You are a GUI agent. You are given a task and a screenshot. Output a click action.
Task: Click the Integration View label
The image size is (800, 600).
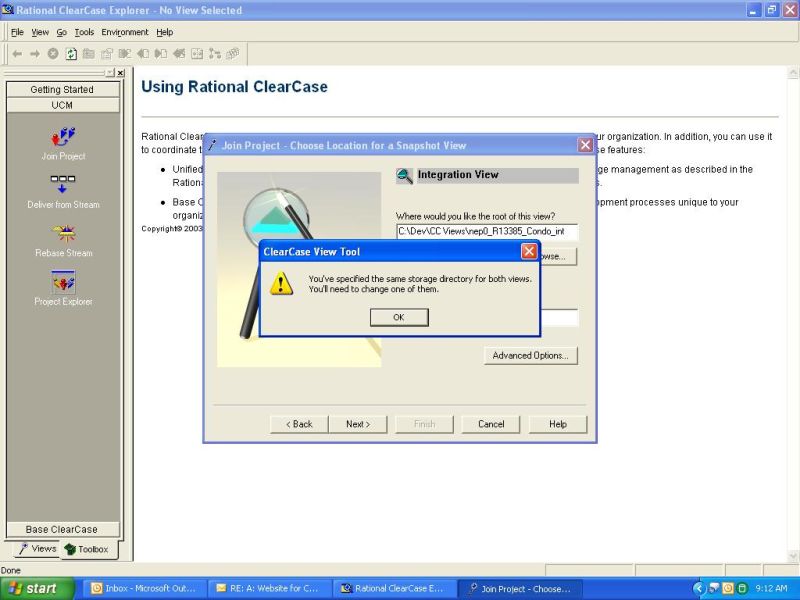tap(458, 174)
